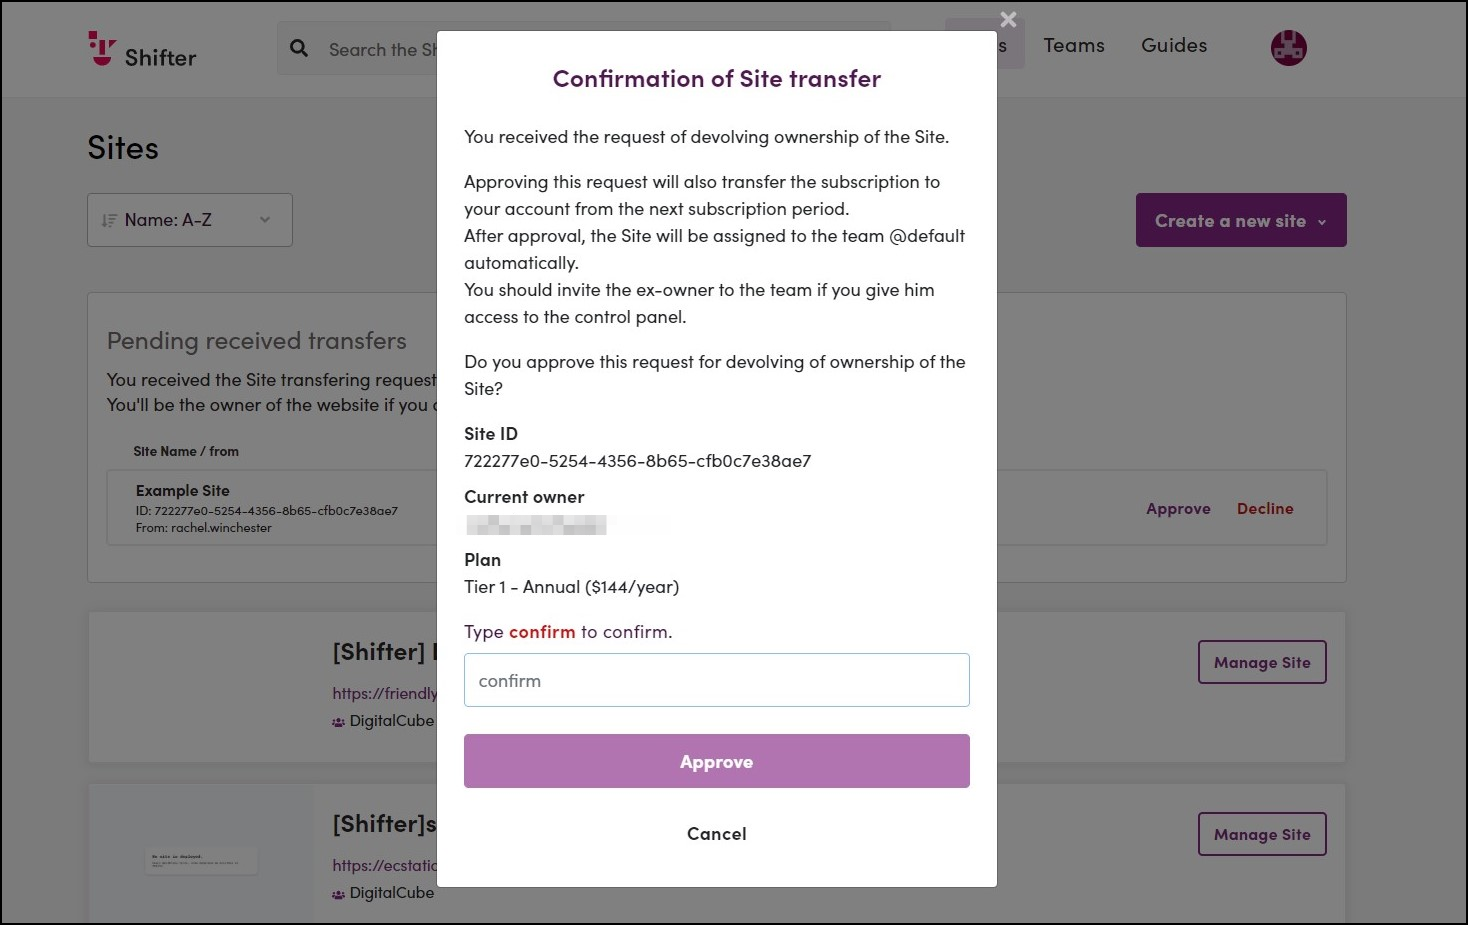
Task: Click the first Manage Site button
Action: click(1262, 662)
